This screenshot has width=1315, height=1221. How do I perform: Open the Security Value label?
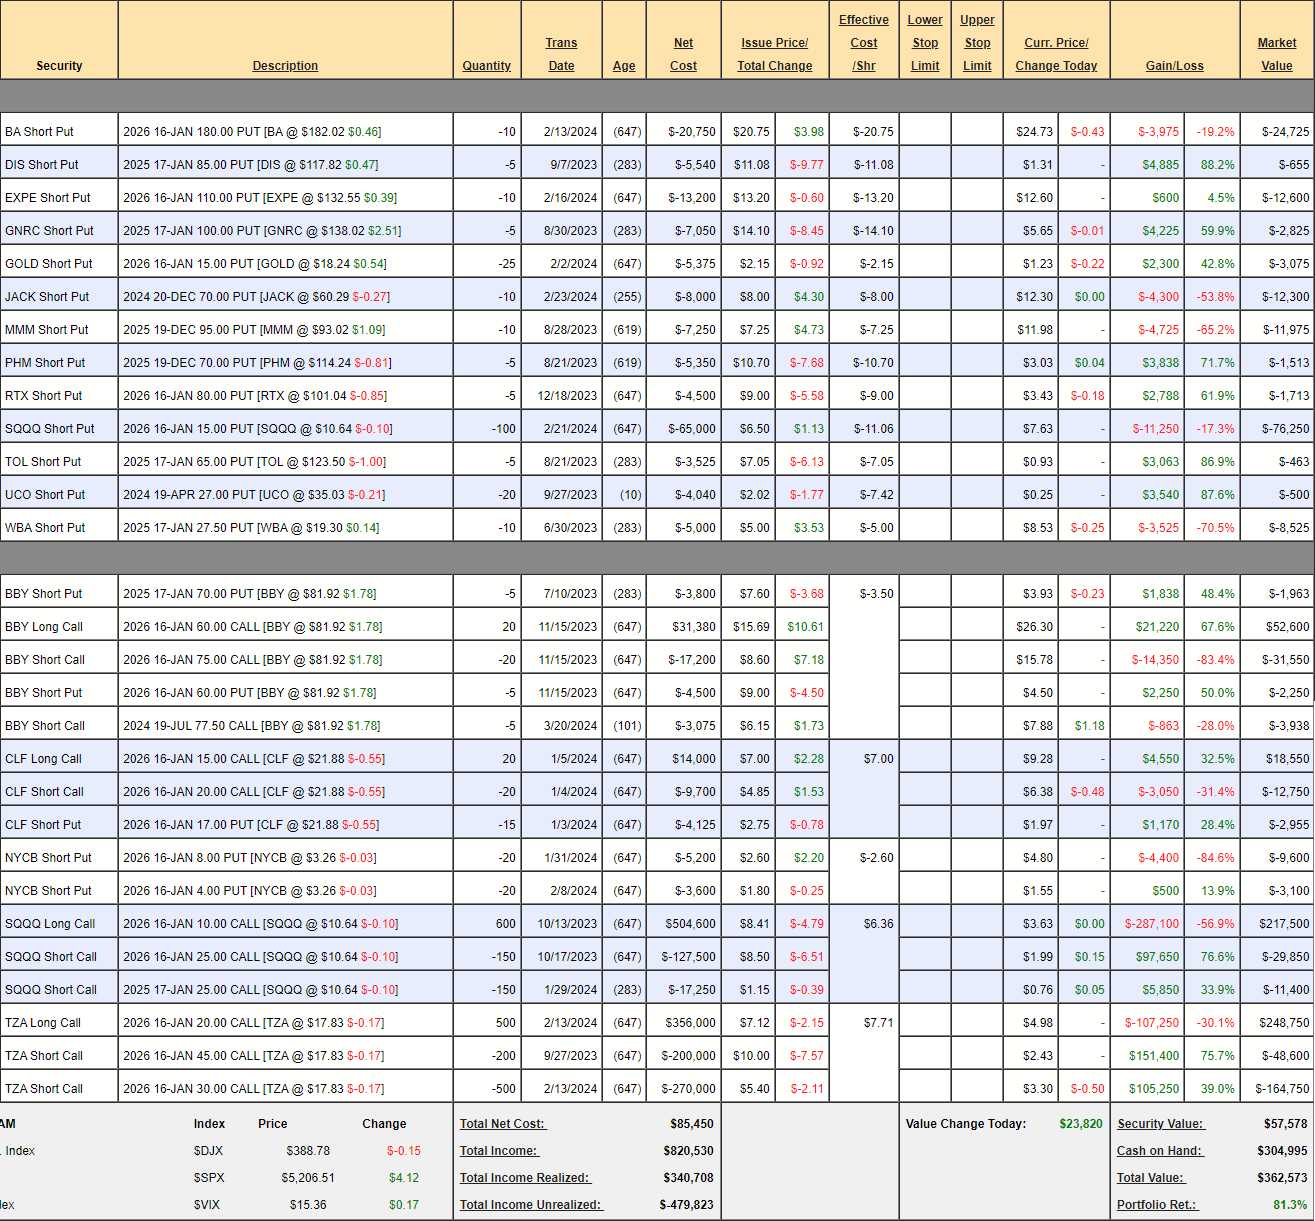(x=1160, y=1124)
